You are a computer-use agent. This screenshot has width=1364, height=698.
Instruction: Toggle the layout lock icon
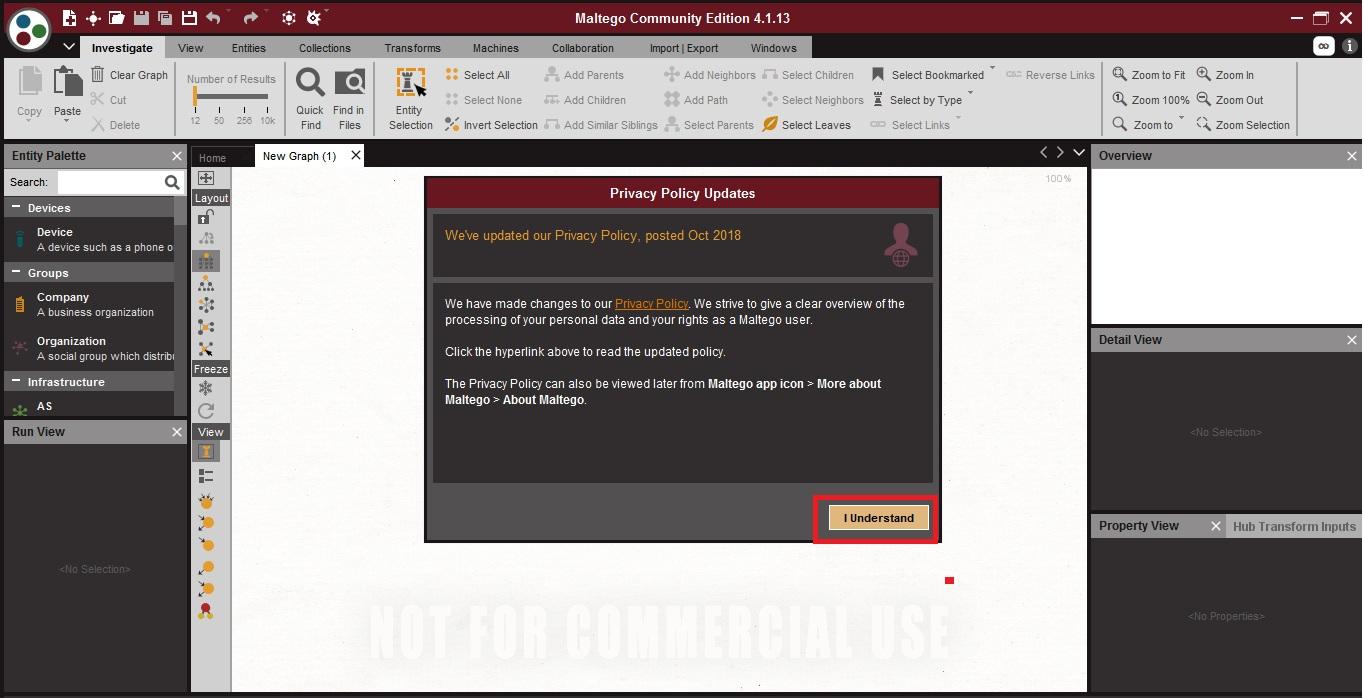pyautogui.click(x=205, y=216)
